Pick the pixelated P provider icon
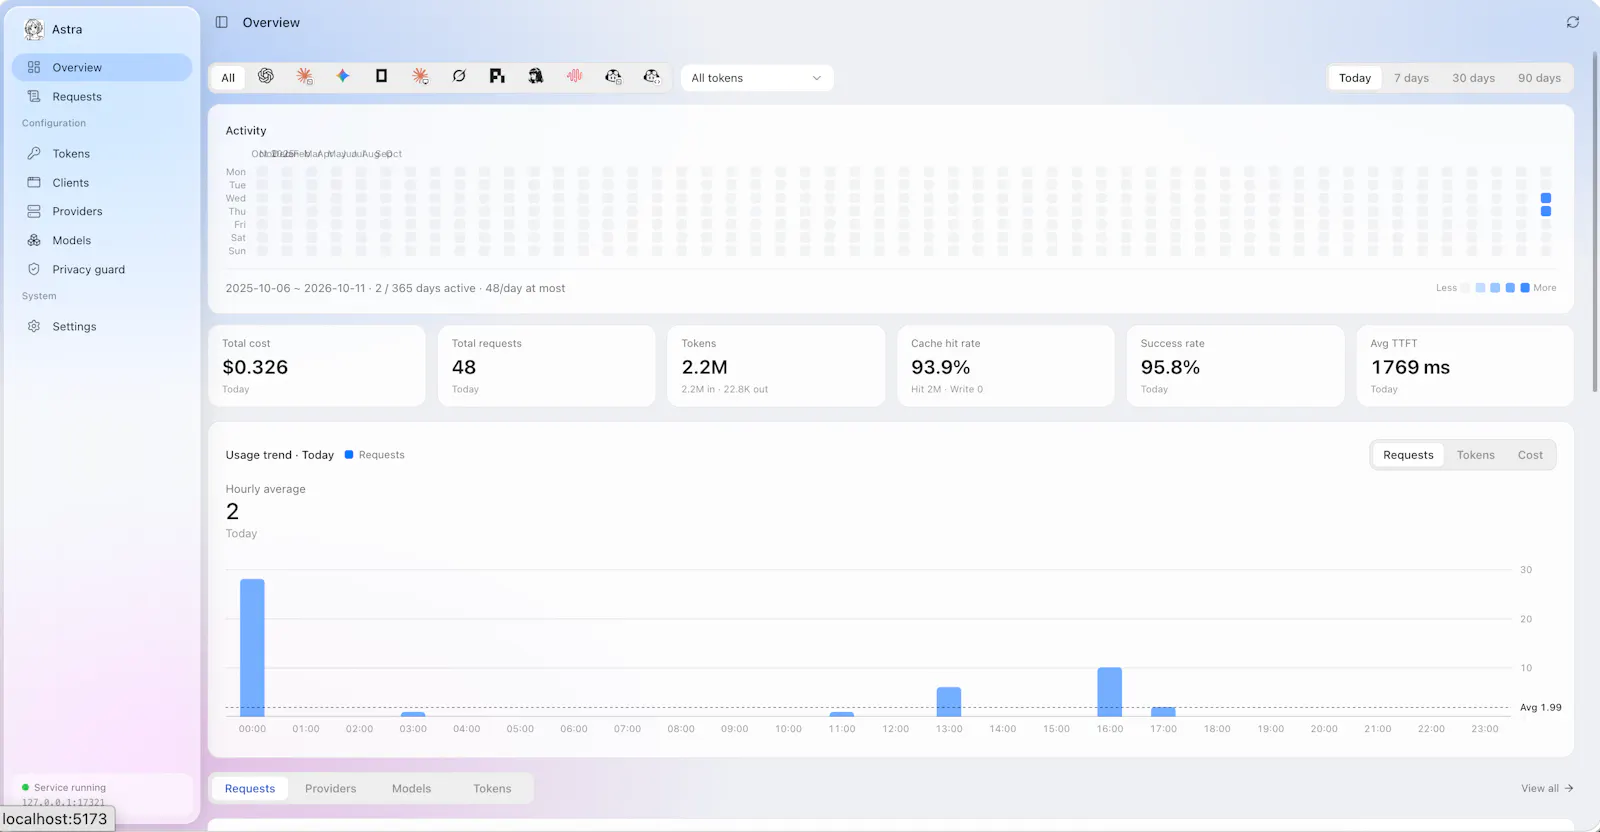Viewport: 1600px width, 832px height. [497, 76]
